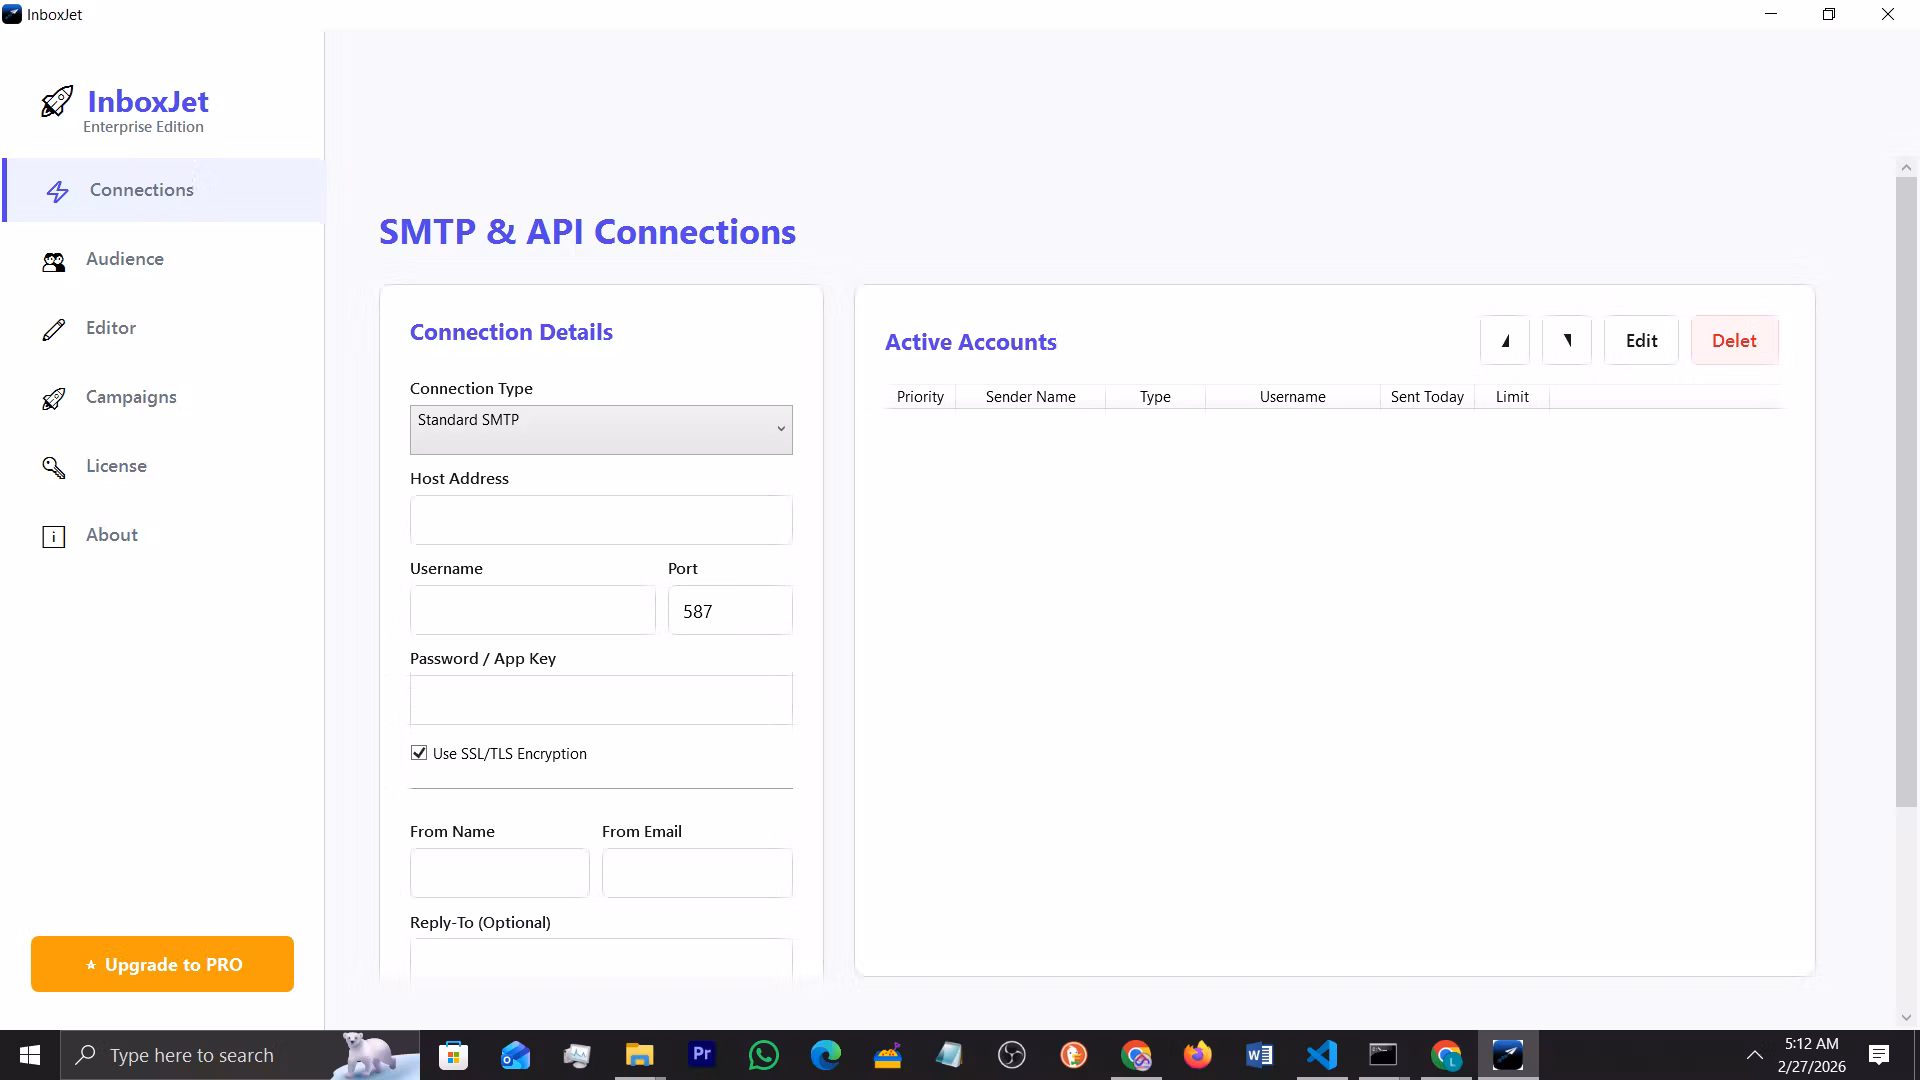Click the Windows taskbar search box
1920x1080 pixels.
click(x=240, y=1055)
